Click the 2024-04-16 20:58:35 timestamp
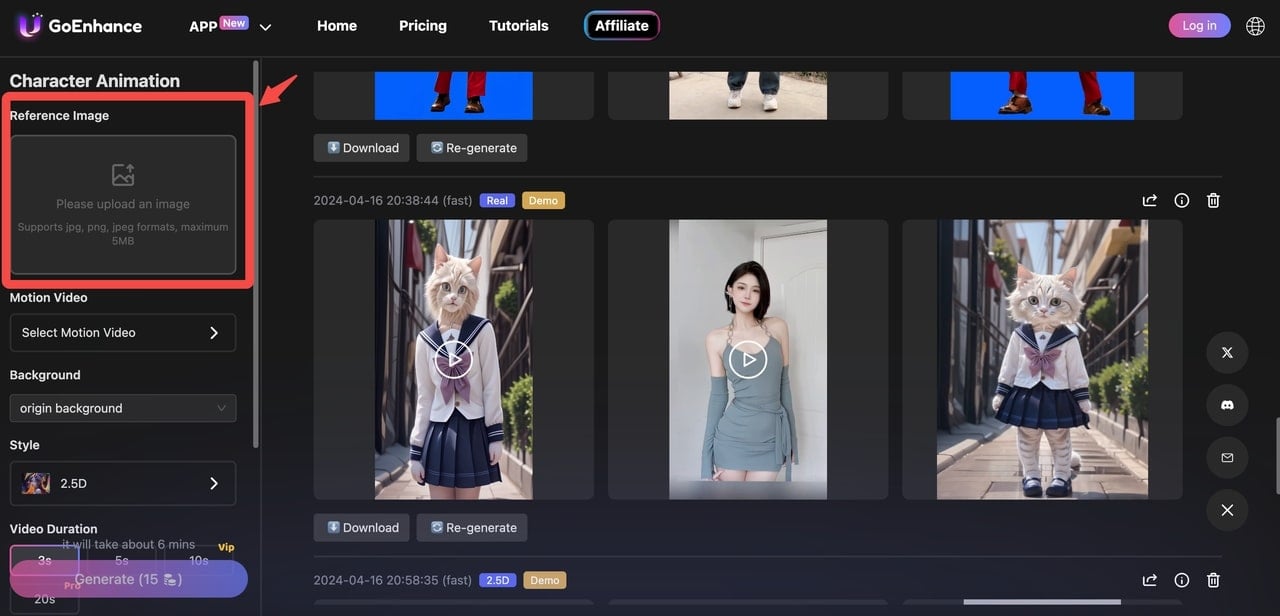 coord(378,580)
